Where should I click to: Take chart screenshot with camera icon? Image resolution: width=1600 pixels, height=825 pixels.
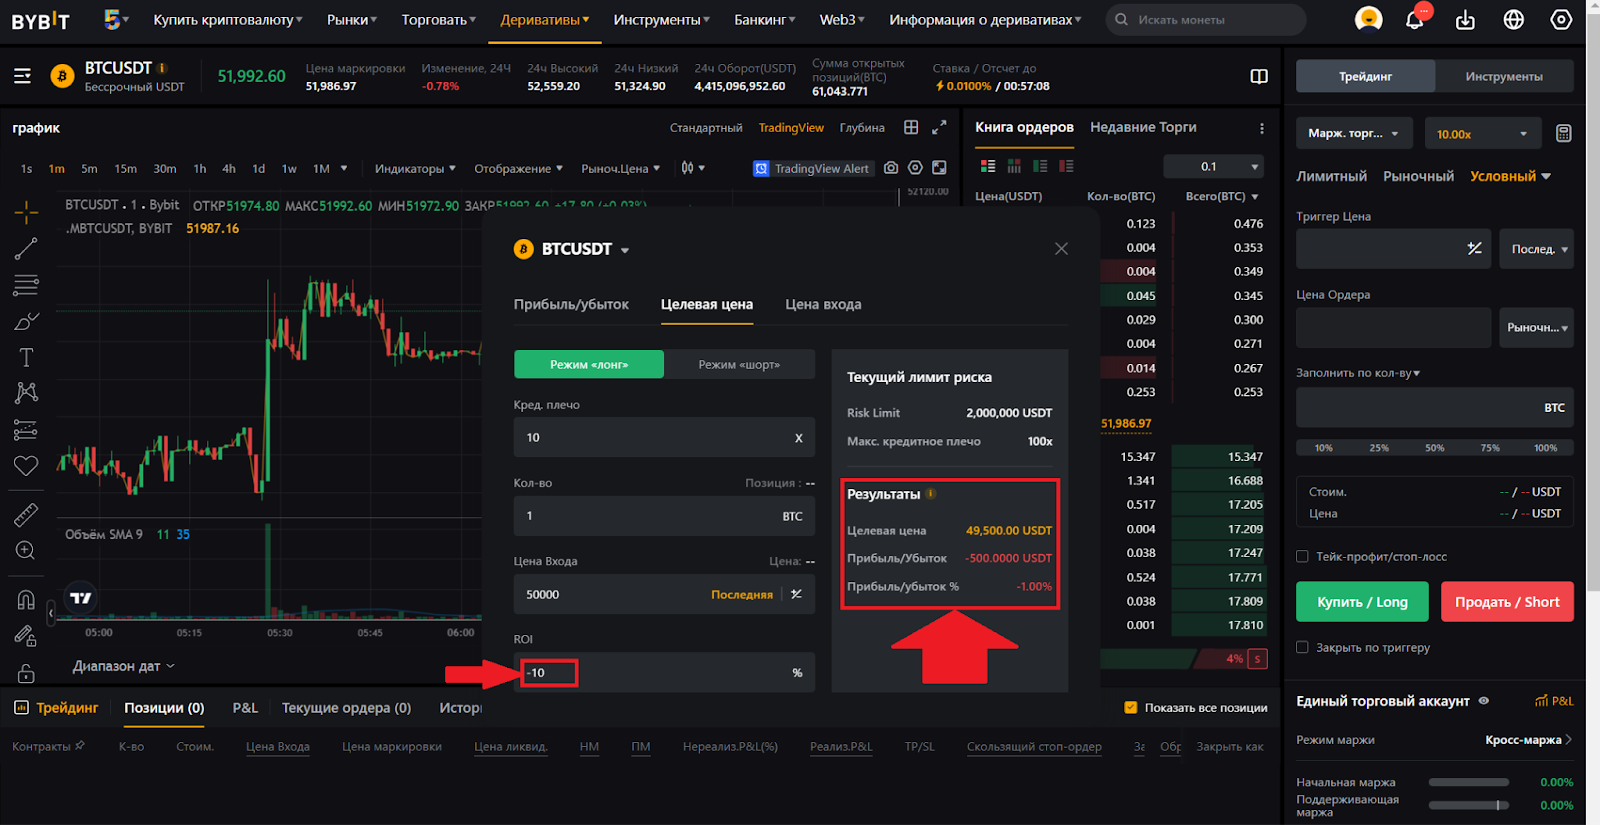click(891, 168)
